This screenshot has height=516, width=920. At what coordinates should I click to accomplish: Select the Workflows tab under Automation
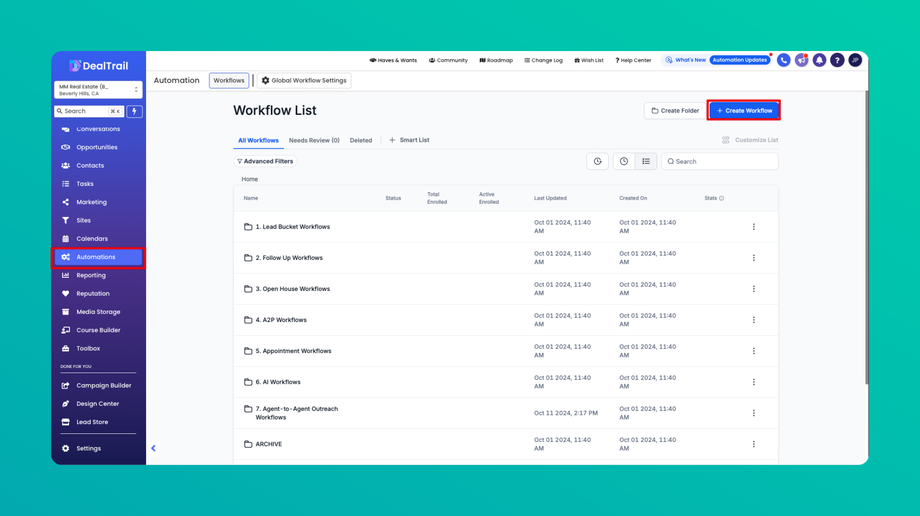[x=229, y=80]
